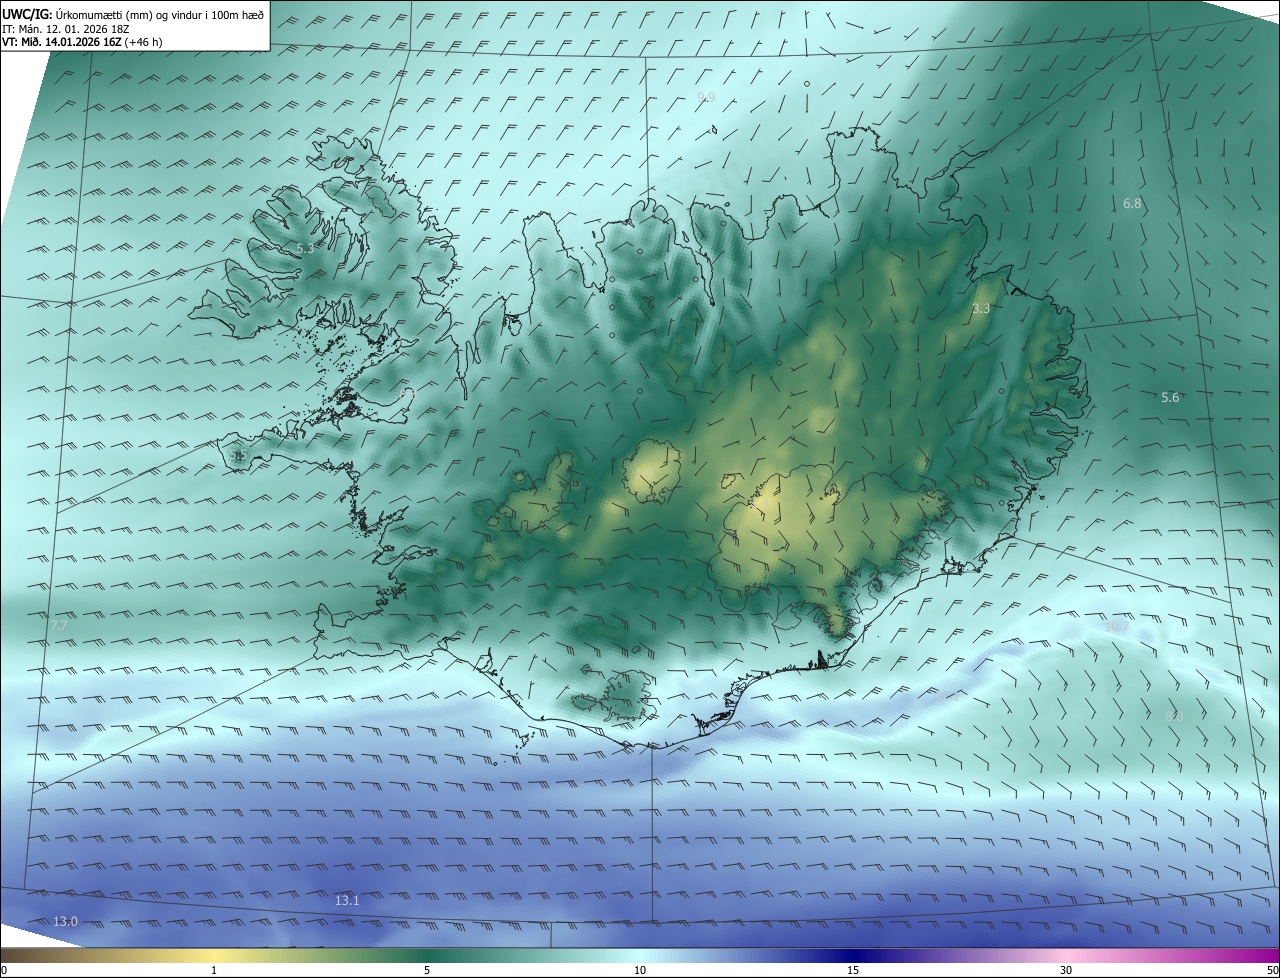
Task: Click the precipitation value '8.0' on map
Action: pyautogui.click(x=1174, y=716)
